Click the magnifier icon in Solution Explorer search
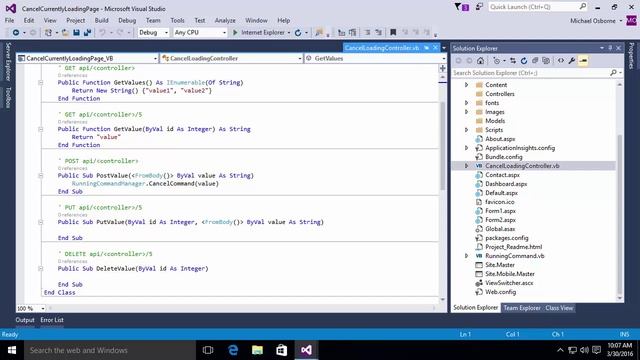The height and width of the screenshot is (360, 640). [613, 73]
